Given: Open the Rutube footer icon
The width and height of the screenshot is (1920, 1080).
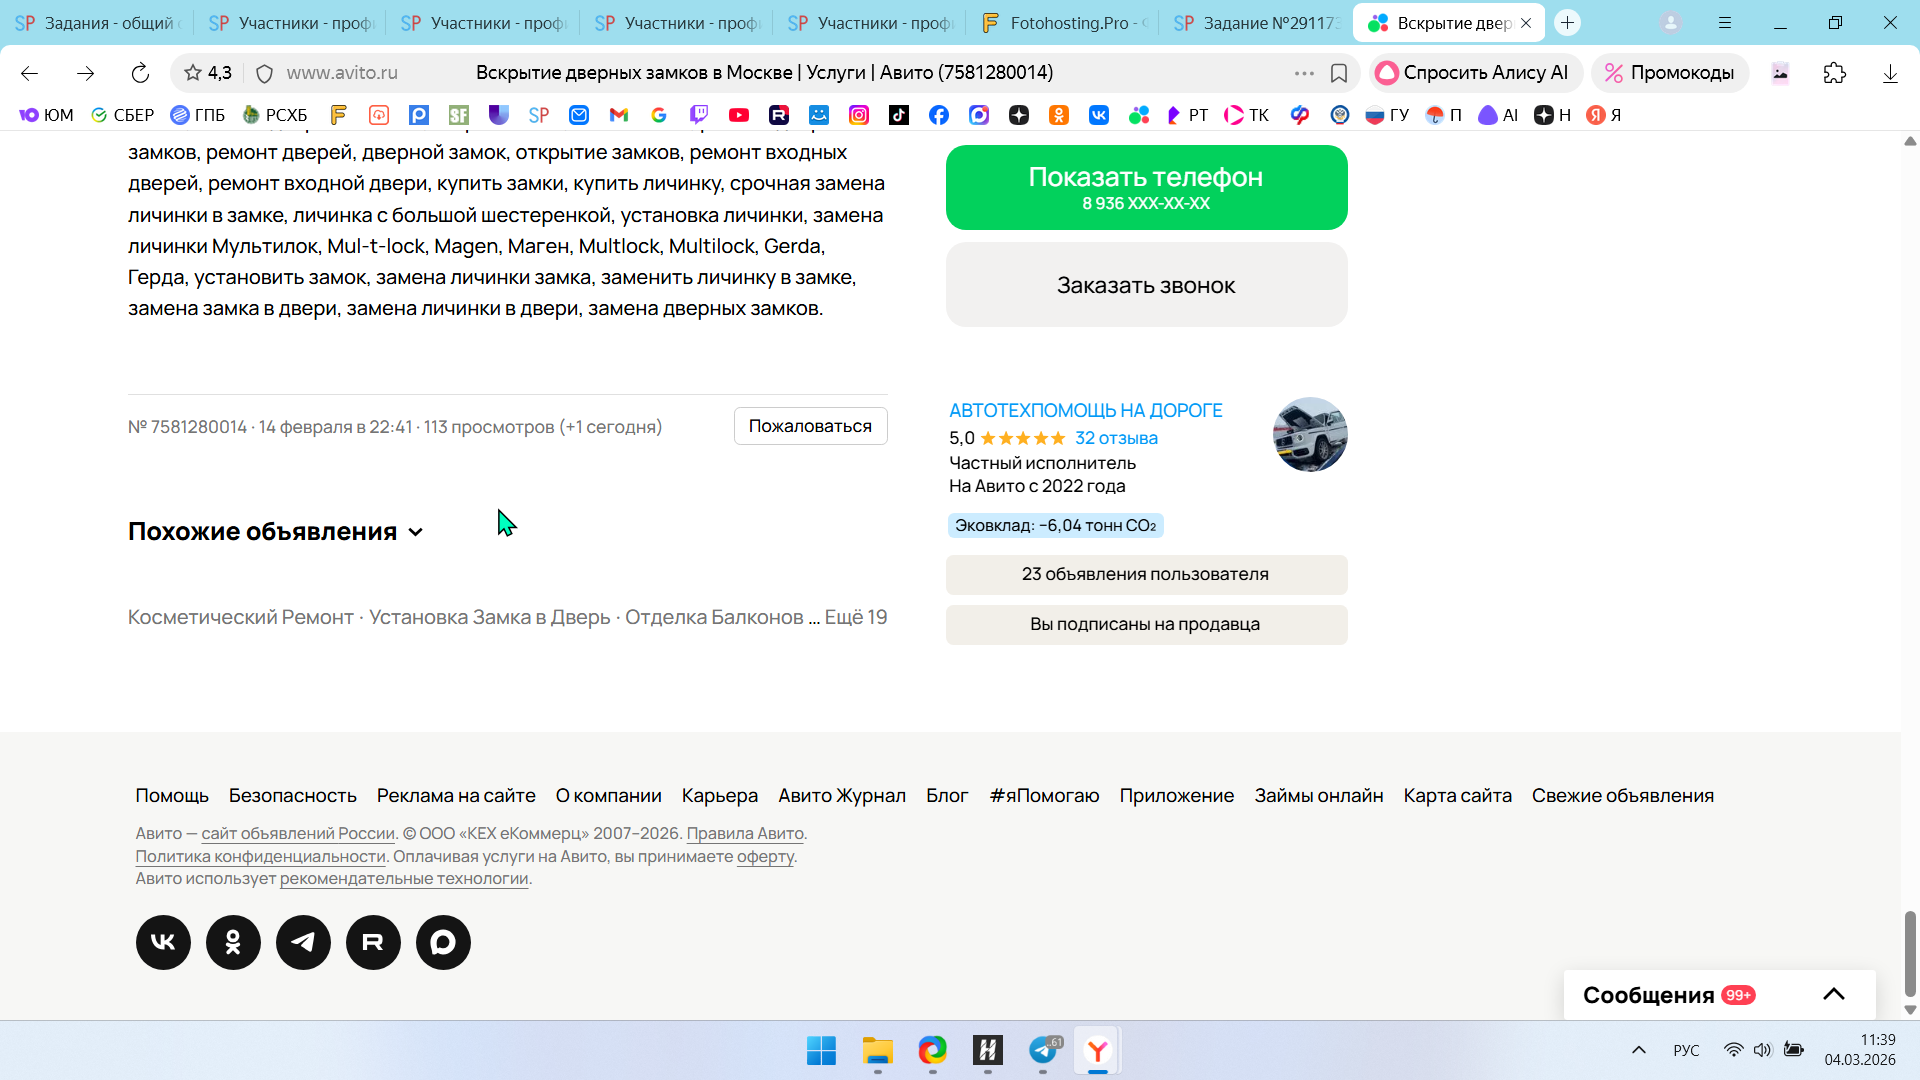Looking at the screenshot, I should [373, 942].
